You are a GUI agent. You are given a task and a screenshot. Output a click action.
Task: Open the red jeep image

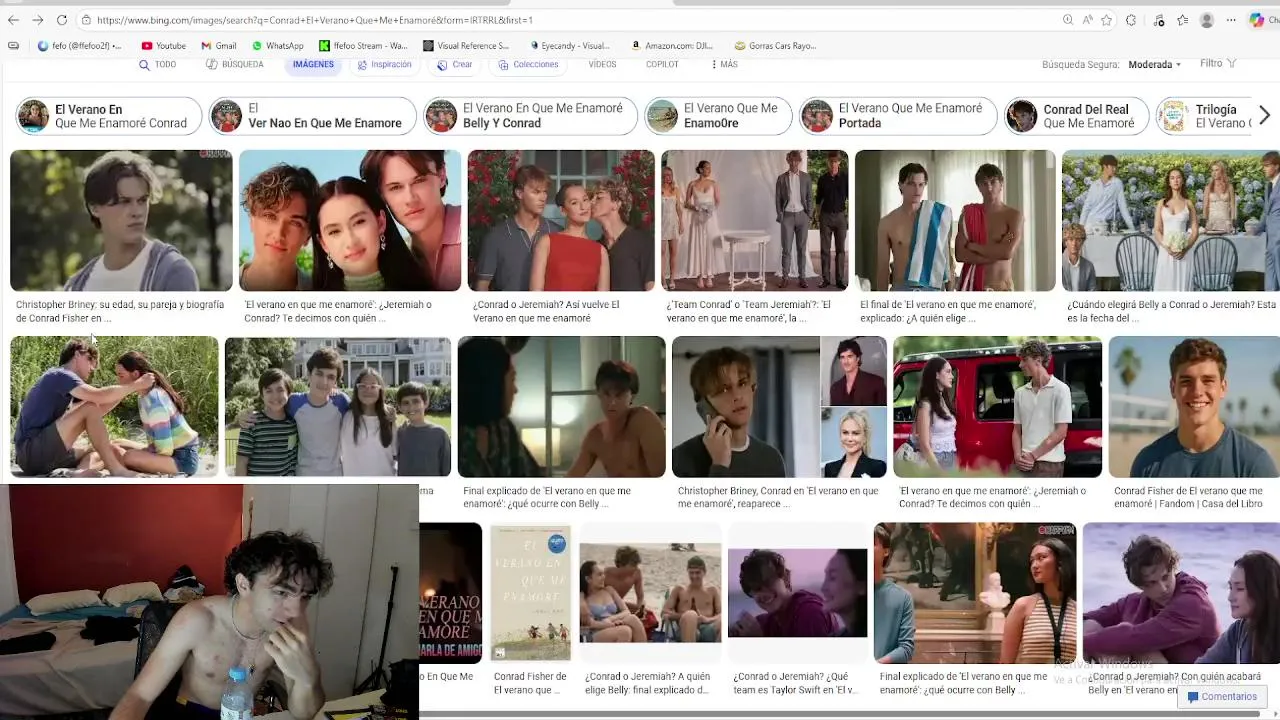pos(997,406)
